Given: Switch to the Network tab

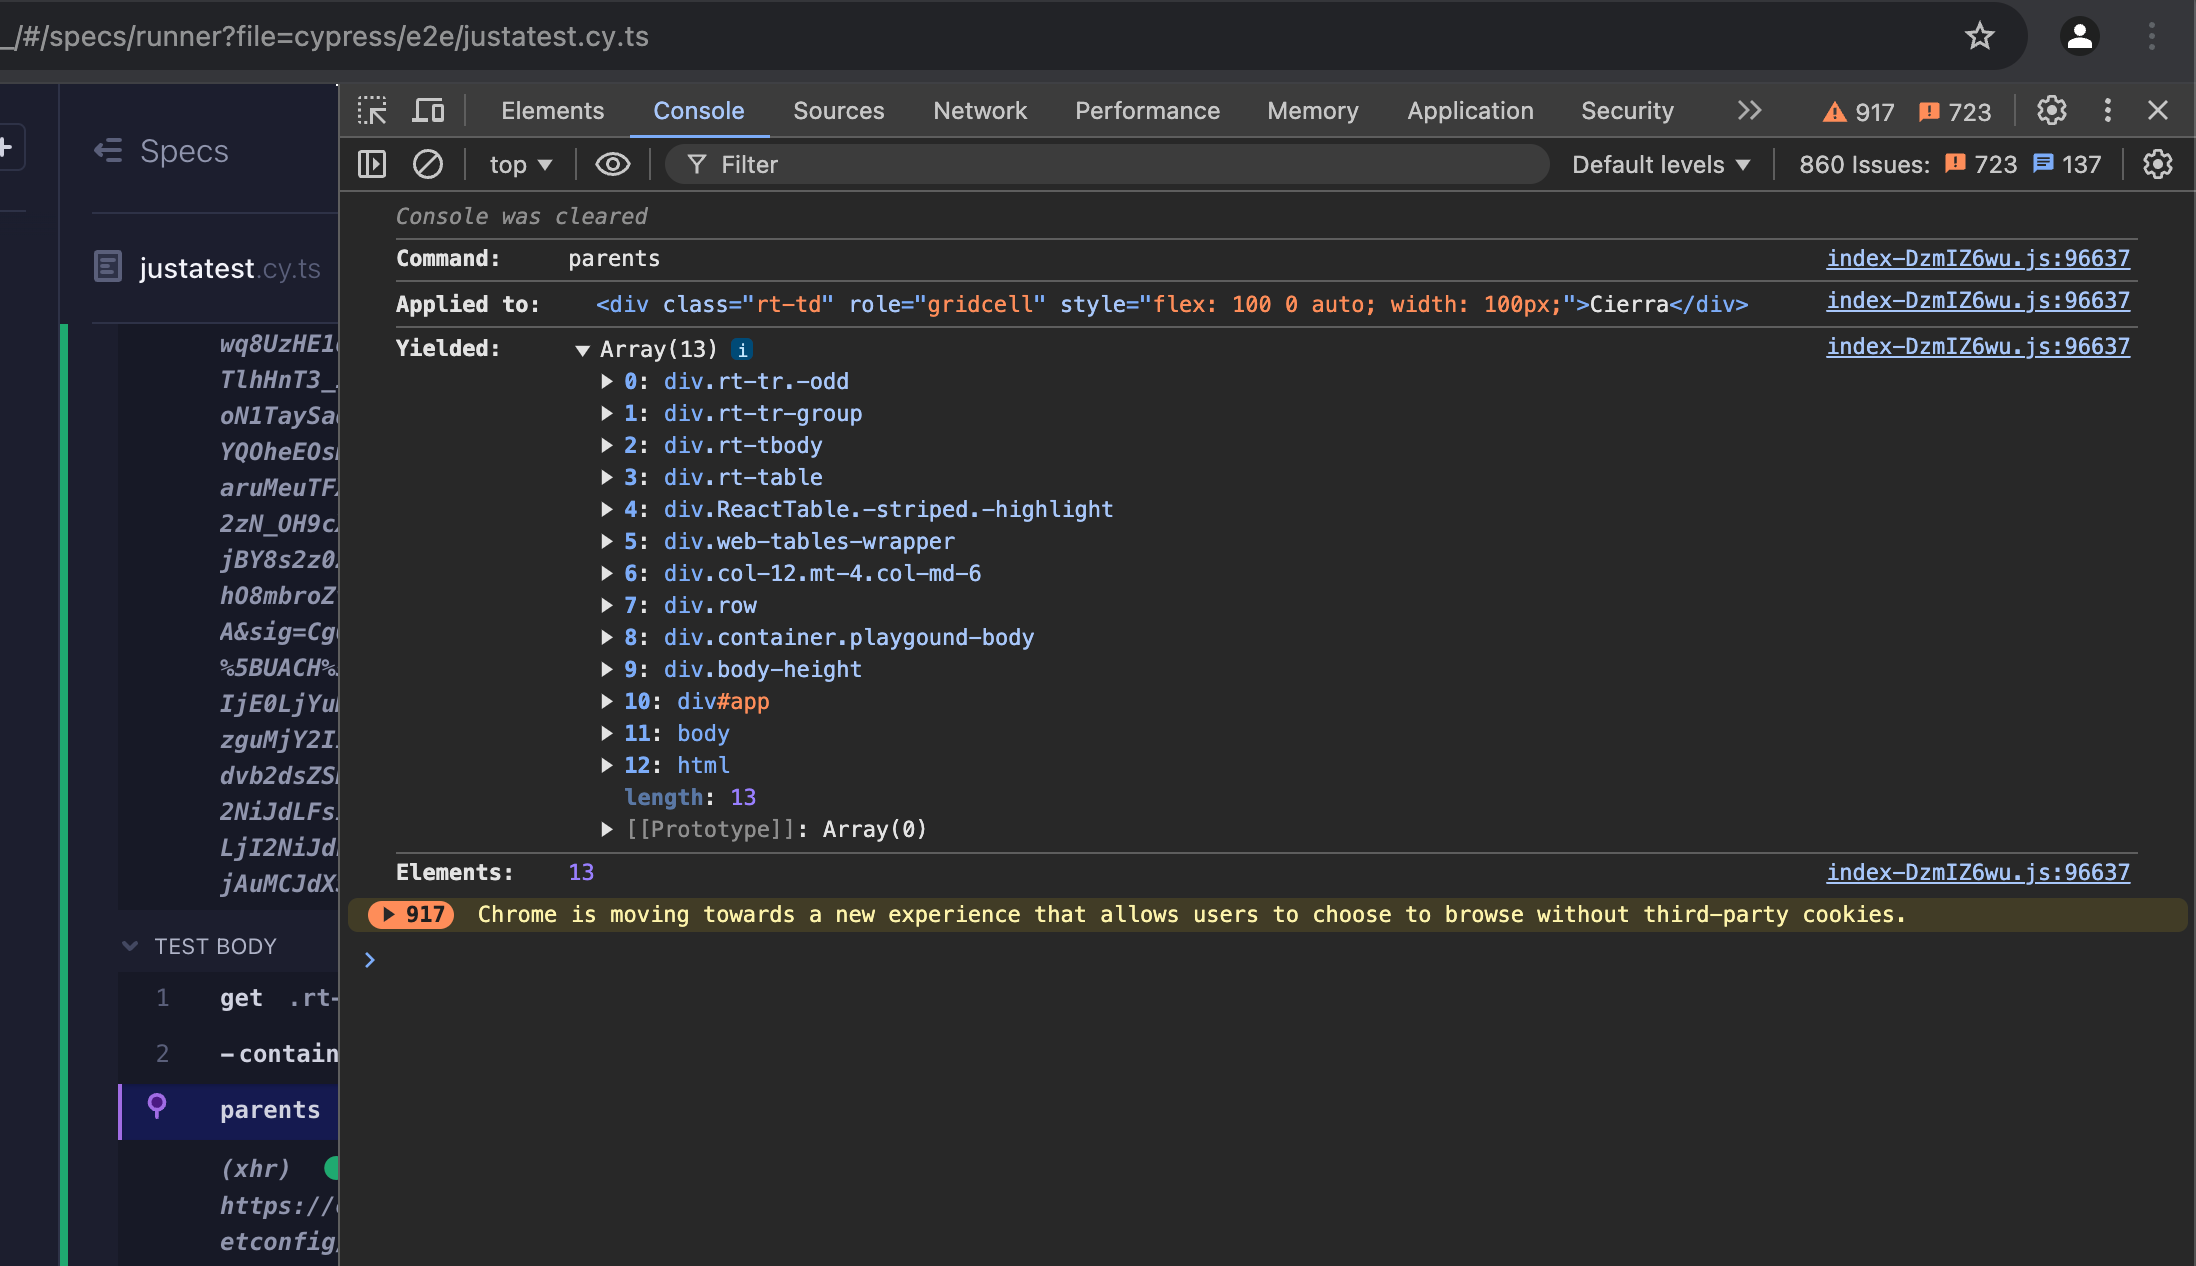Looking at the screenshot, I should (x=979, y=110).
